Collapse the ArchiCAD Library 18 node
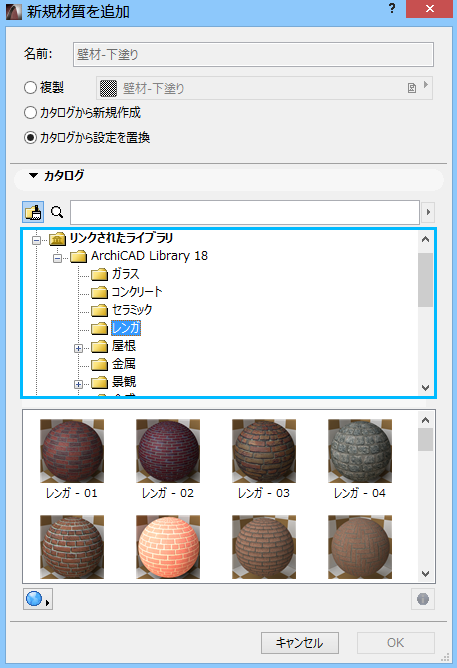The height and width of the screenshot is (668, 457). tap(57, 258)
